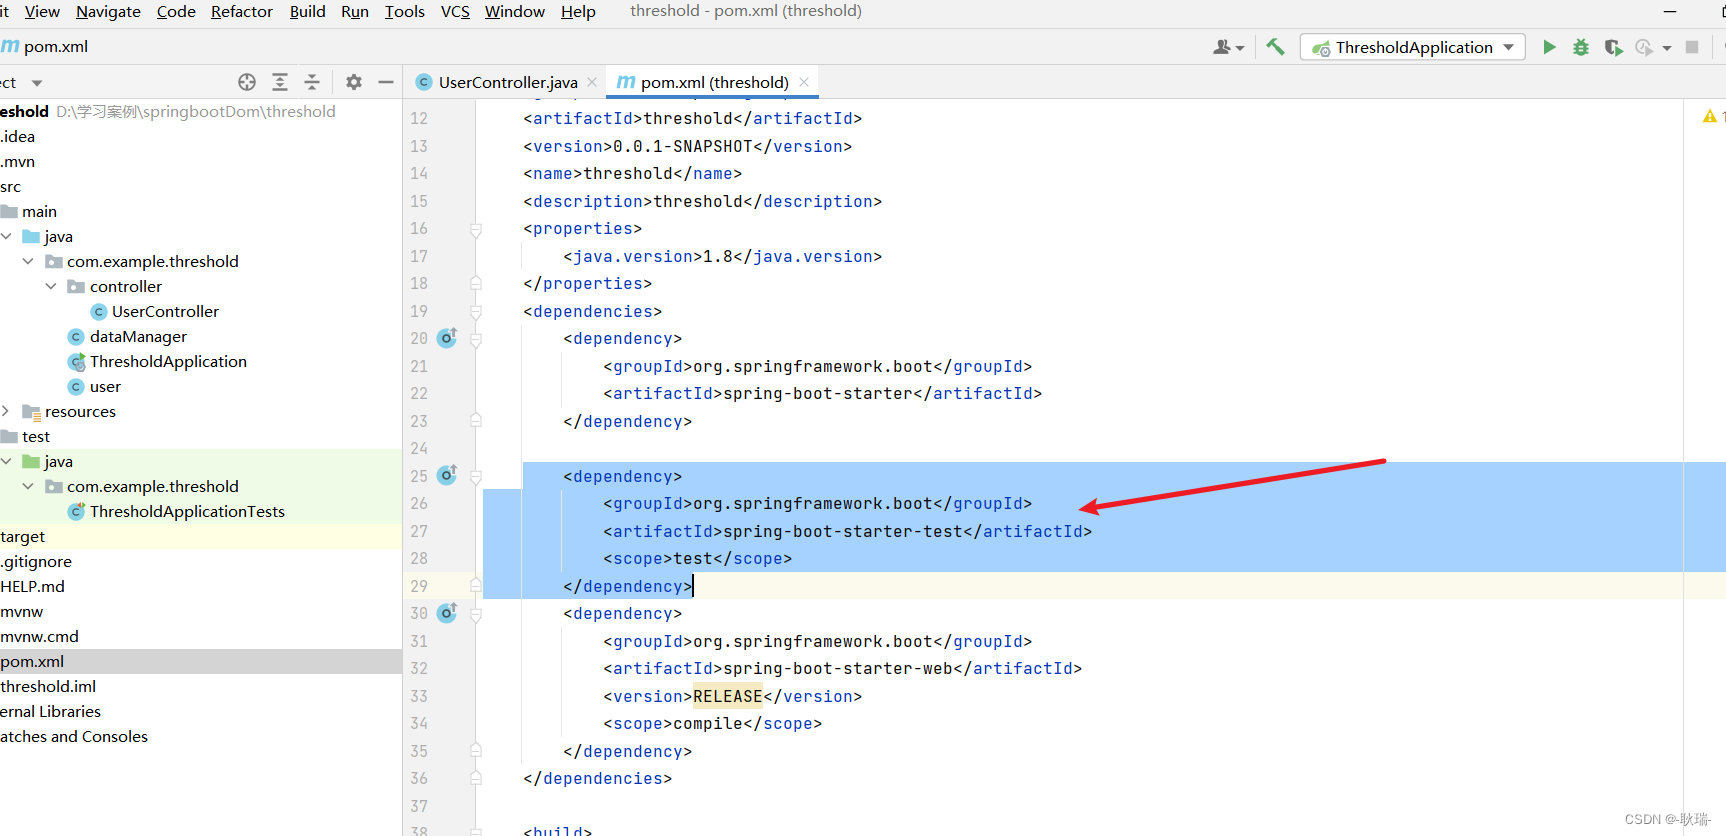Open the Run menu
The width and height of the screenshot is (1726, 836).
[x=355, y=12]
